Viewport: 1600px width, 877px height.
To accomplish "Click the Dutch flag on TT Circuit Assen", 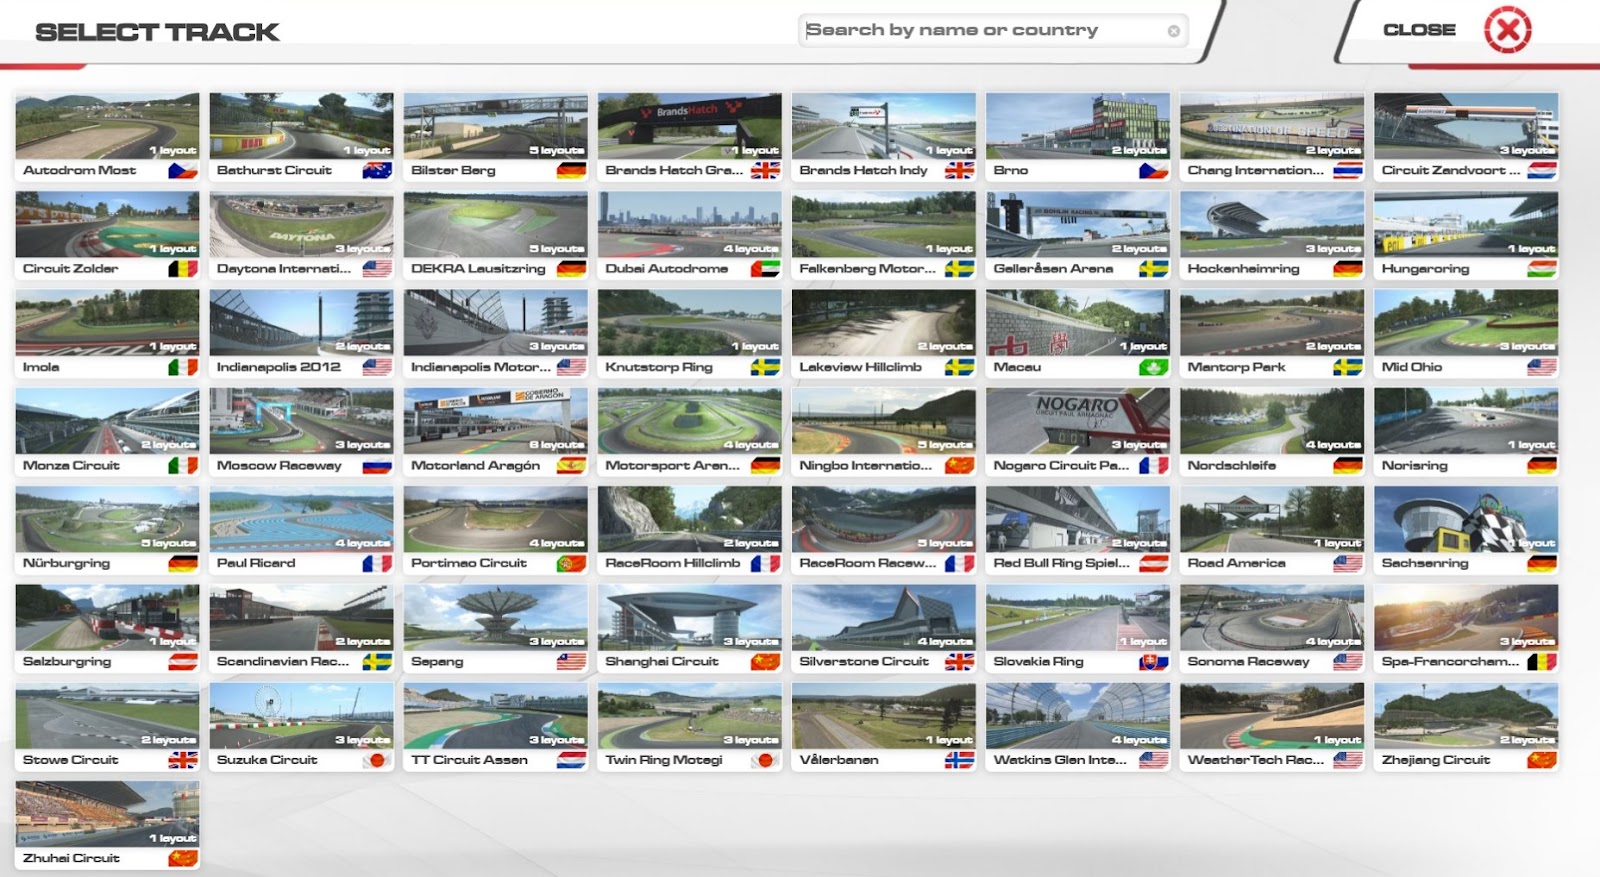I will click(x=571, y=760).
